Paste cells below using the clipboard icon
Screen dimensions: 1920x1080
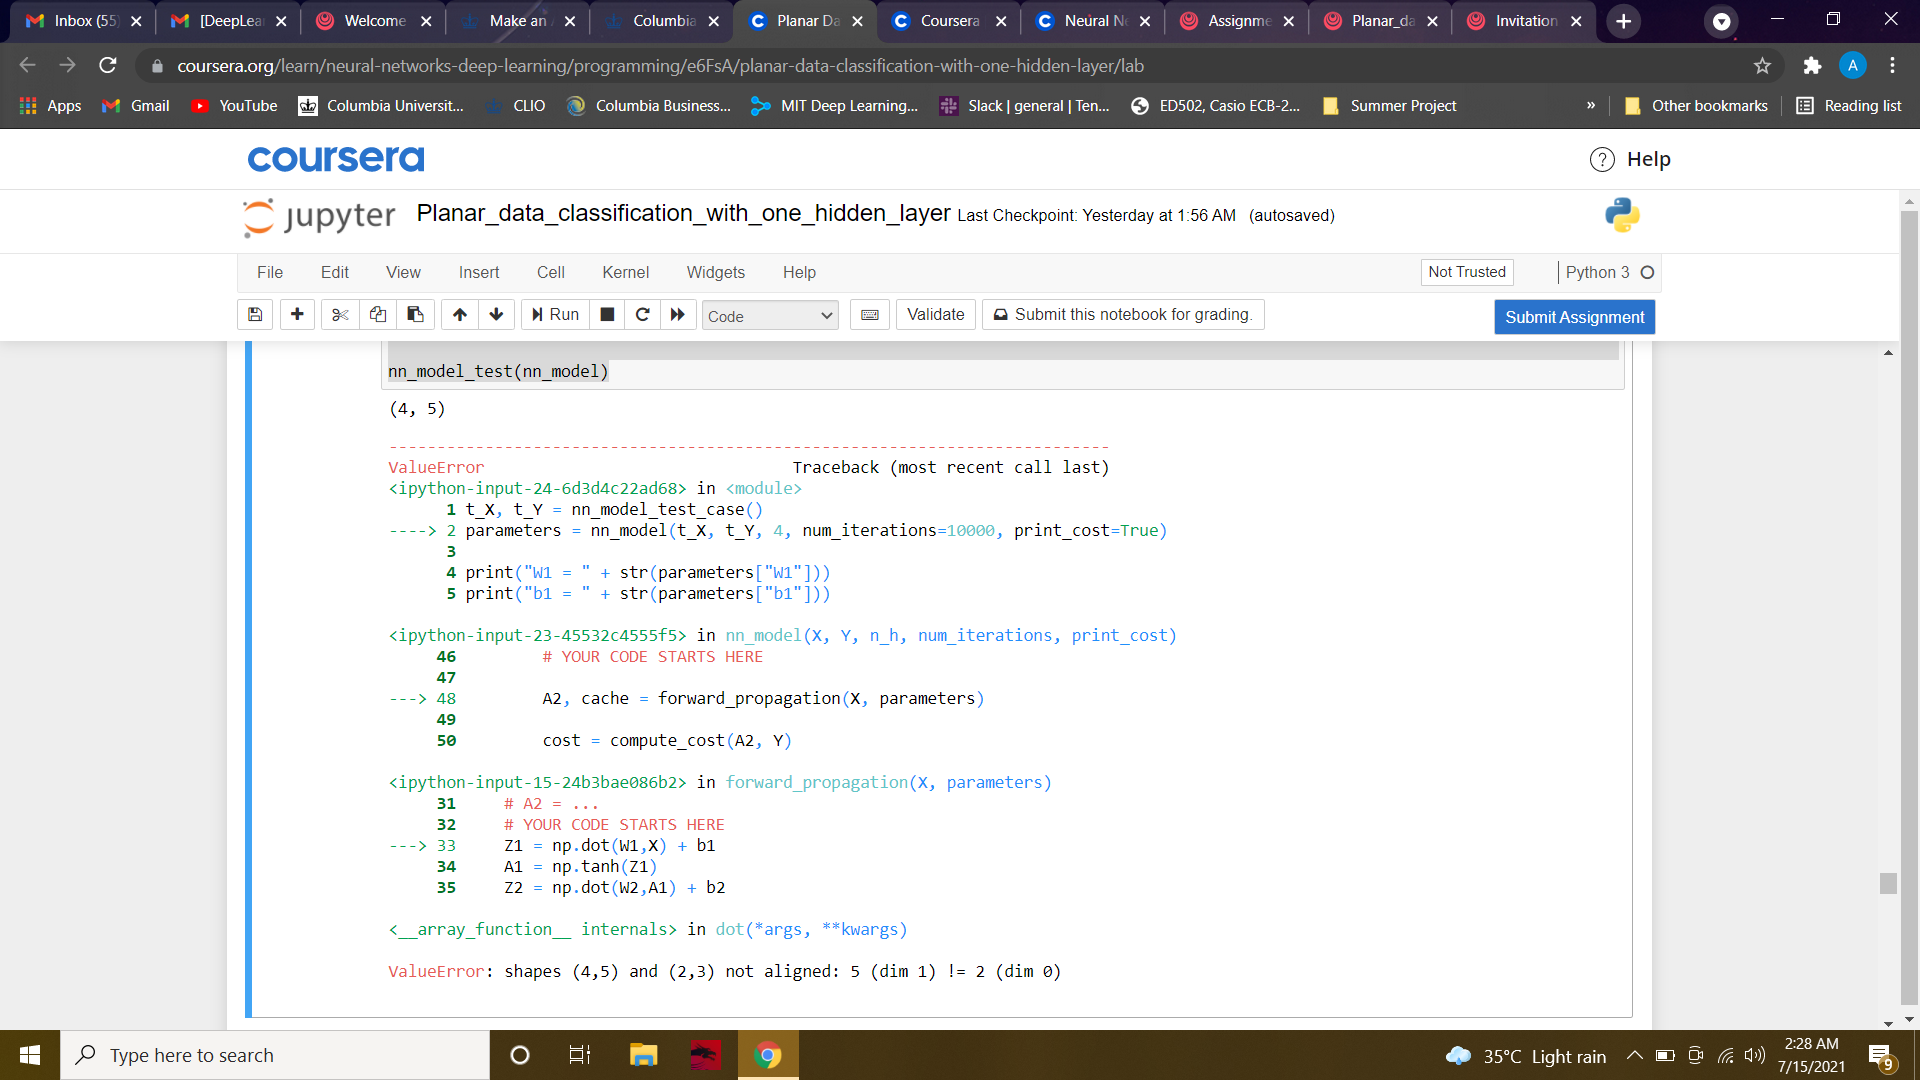pyautogui.click(x=415, y=315)
